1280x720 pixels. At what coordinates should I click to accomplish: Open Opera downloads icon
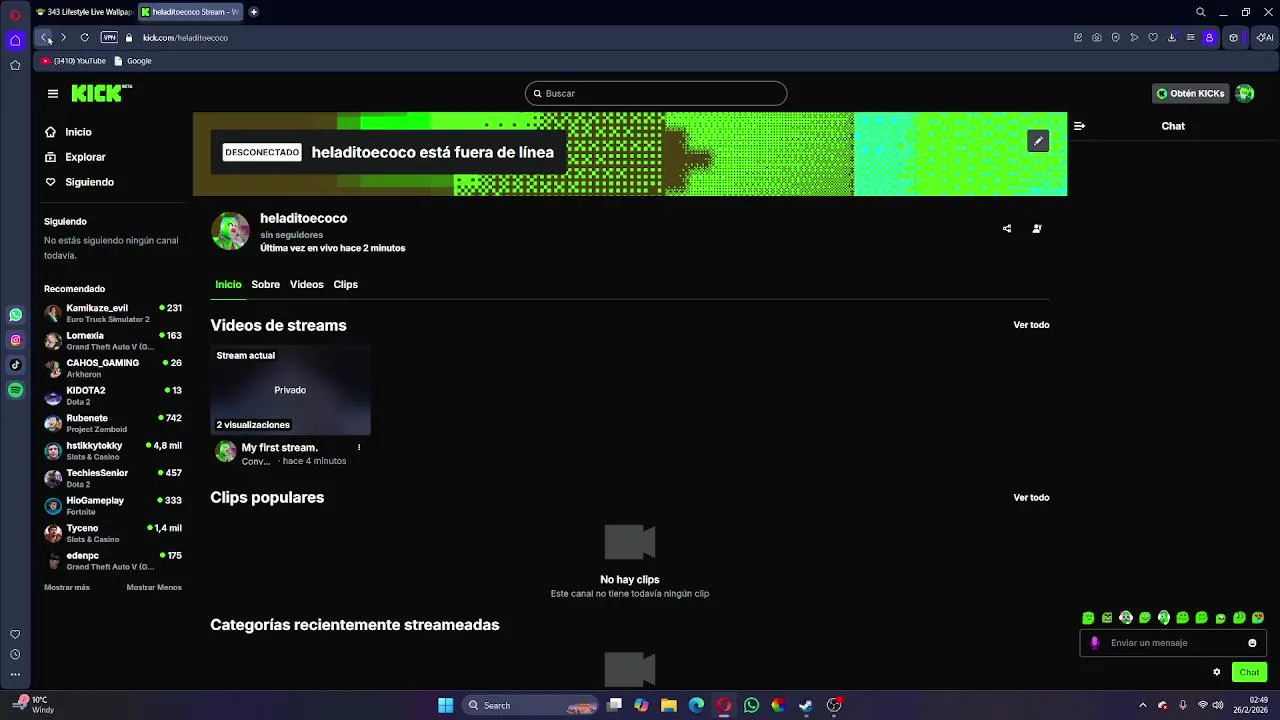point(1172,38)
